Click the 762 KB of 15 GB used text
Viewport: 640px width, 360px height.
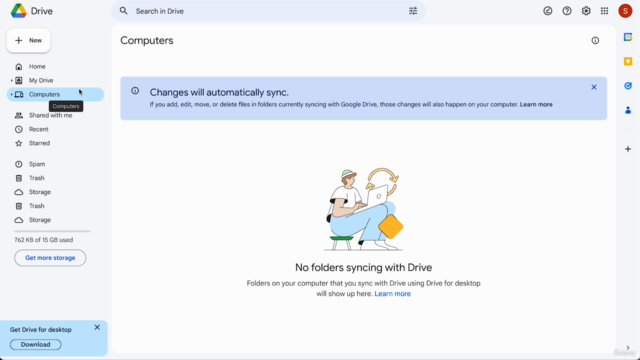(44, 240)
